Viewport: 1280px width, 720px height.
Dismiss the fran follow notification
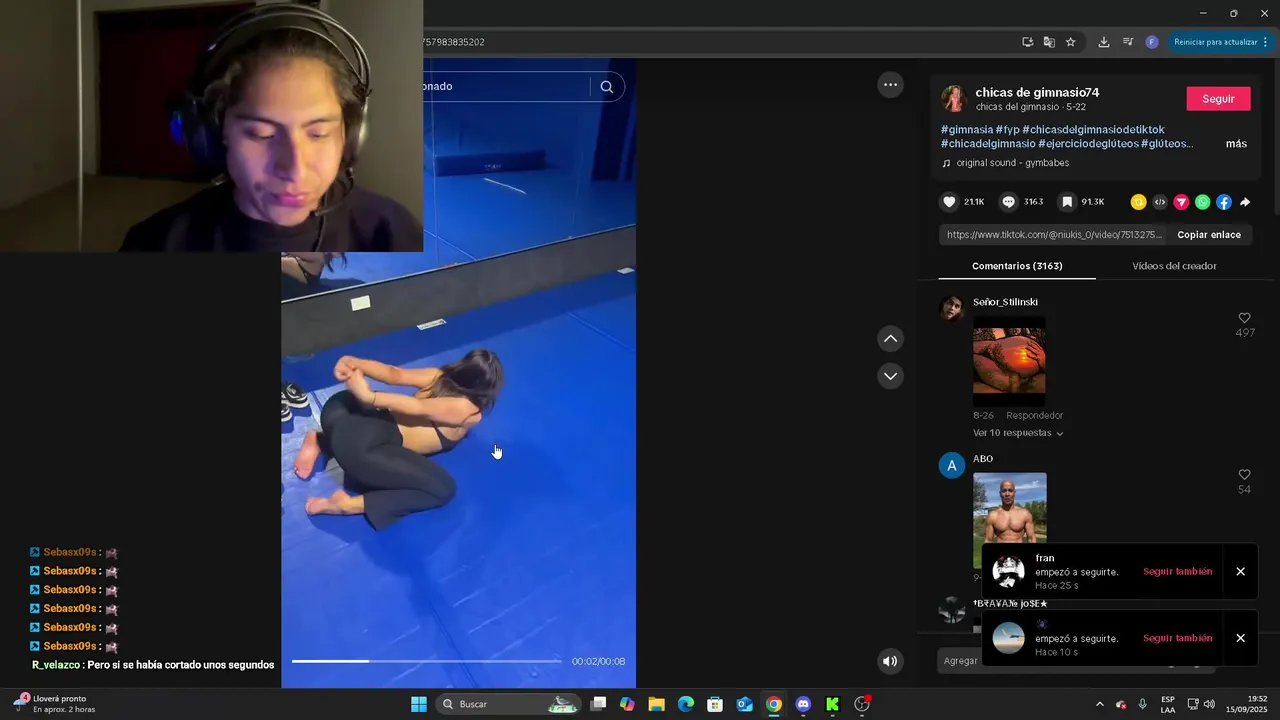click(x=1240, y=572)
